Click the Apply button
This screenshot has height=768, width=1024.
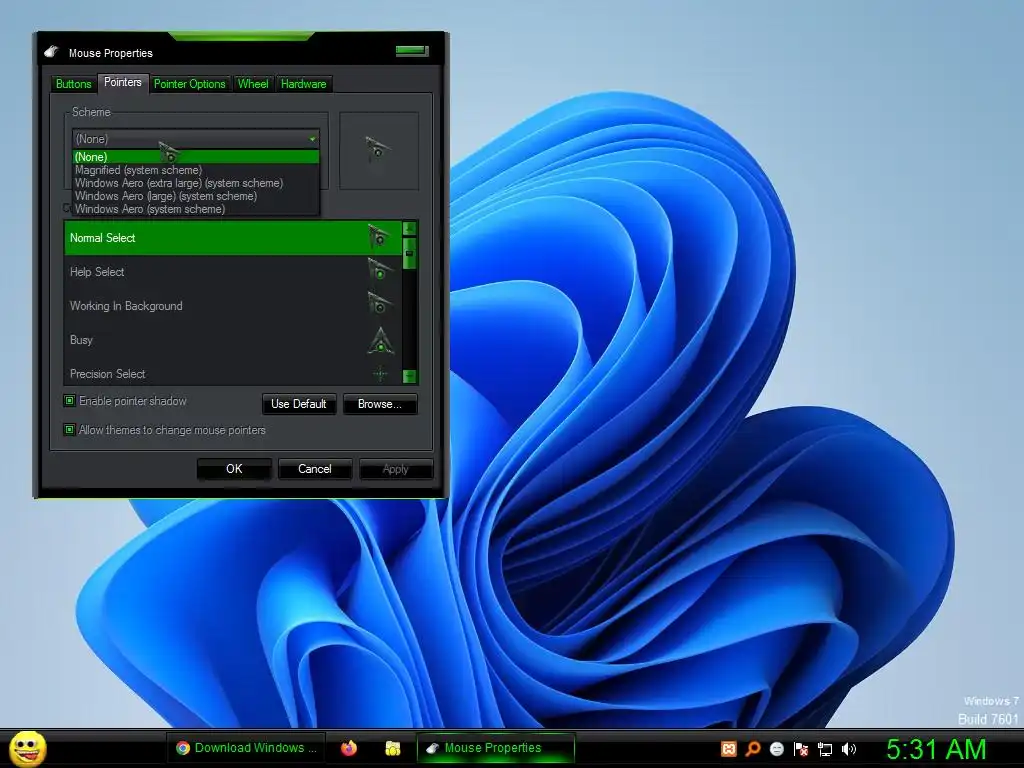tap(396, 469)
